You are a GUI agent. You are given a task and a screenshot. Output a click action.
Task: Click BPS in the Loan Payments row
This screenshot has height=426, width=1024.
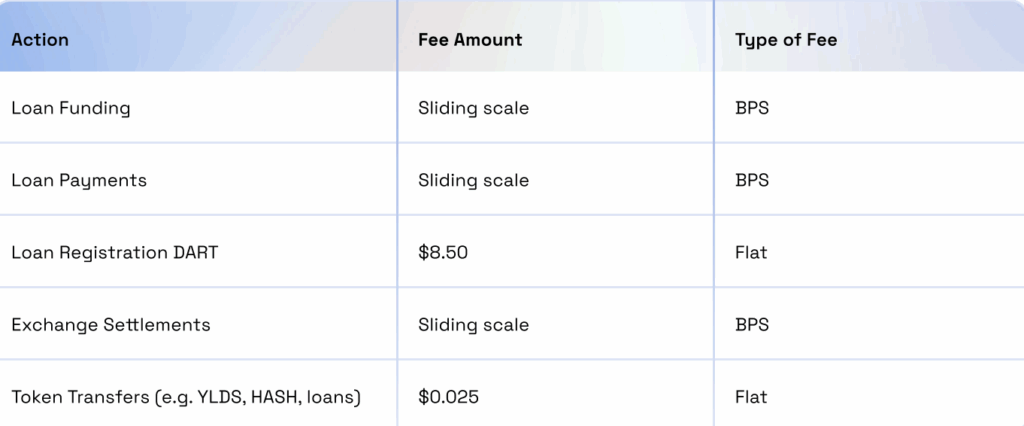pos(752,180)
